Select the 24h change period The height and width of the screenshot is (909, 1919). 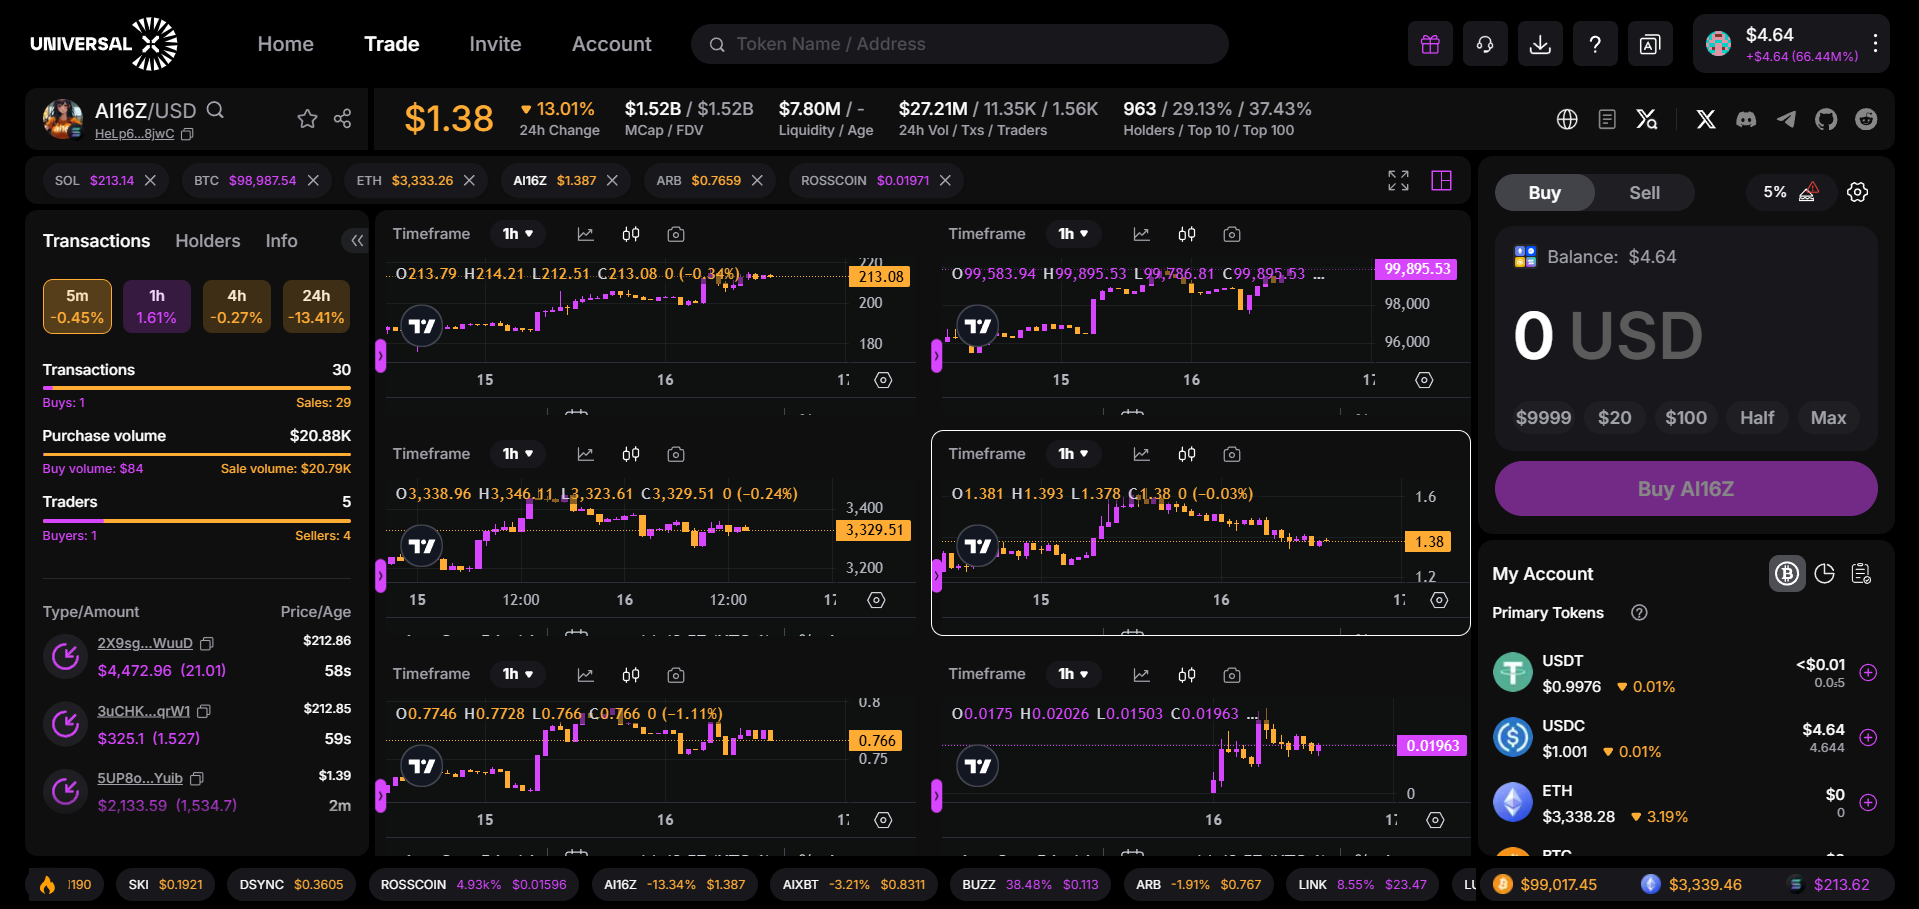316,306
